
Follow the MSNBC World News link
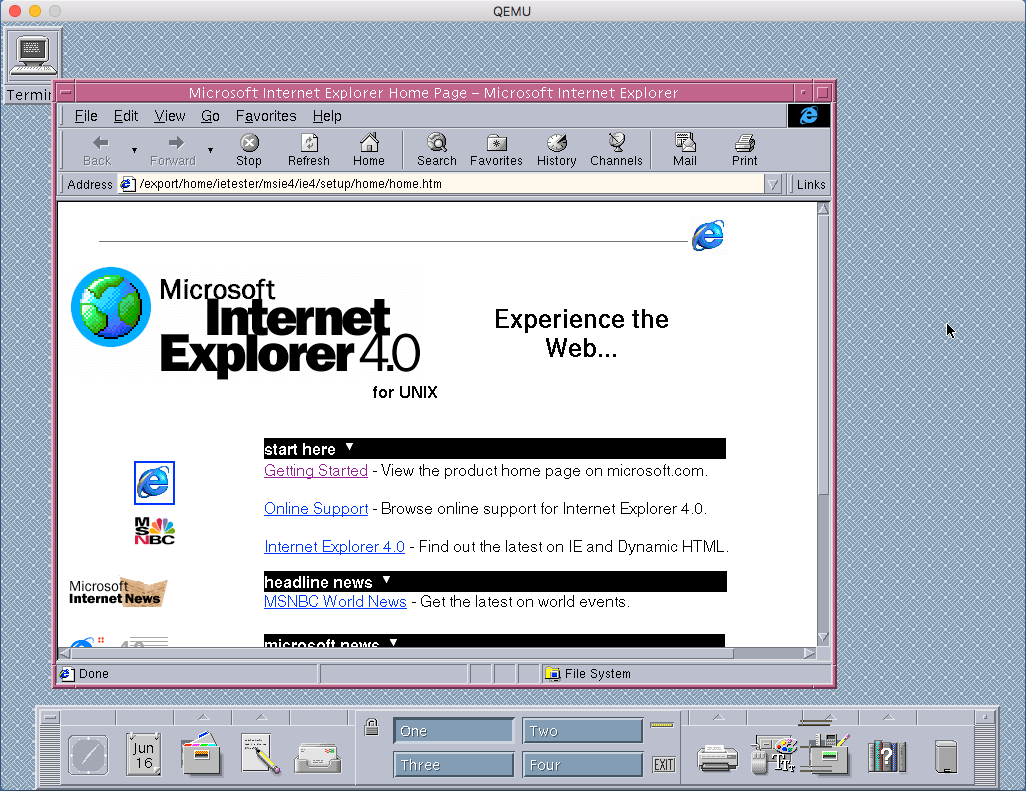tap(335, 601)
